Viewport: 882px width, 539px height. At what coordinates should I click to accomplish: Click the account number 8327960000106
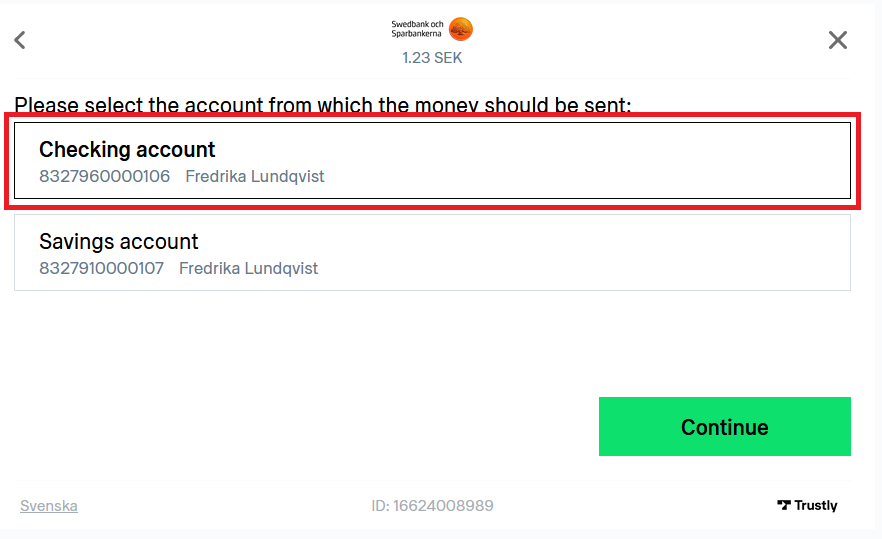point(105,176)
